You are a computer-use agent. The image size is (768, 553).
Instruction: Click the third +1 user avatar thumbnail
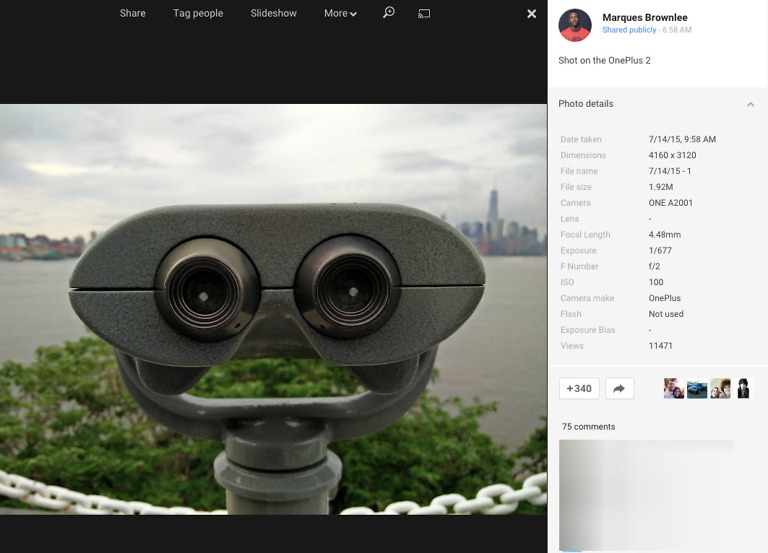(720, 389)
